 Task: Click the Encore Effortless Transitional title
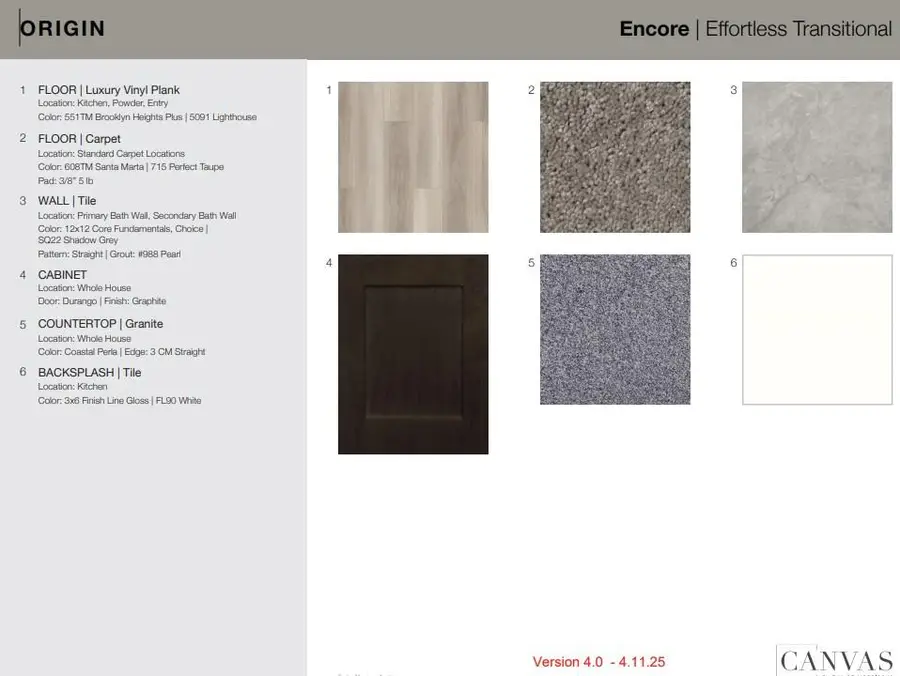(755, 29)
